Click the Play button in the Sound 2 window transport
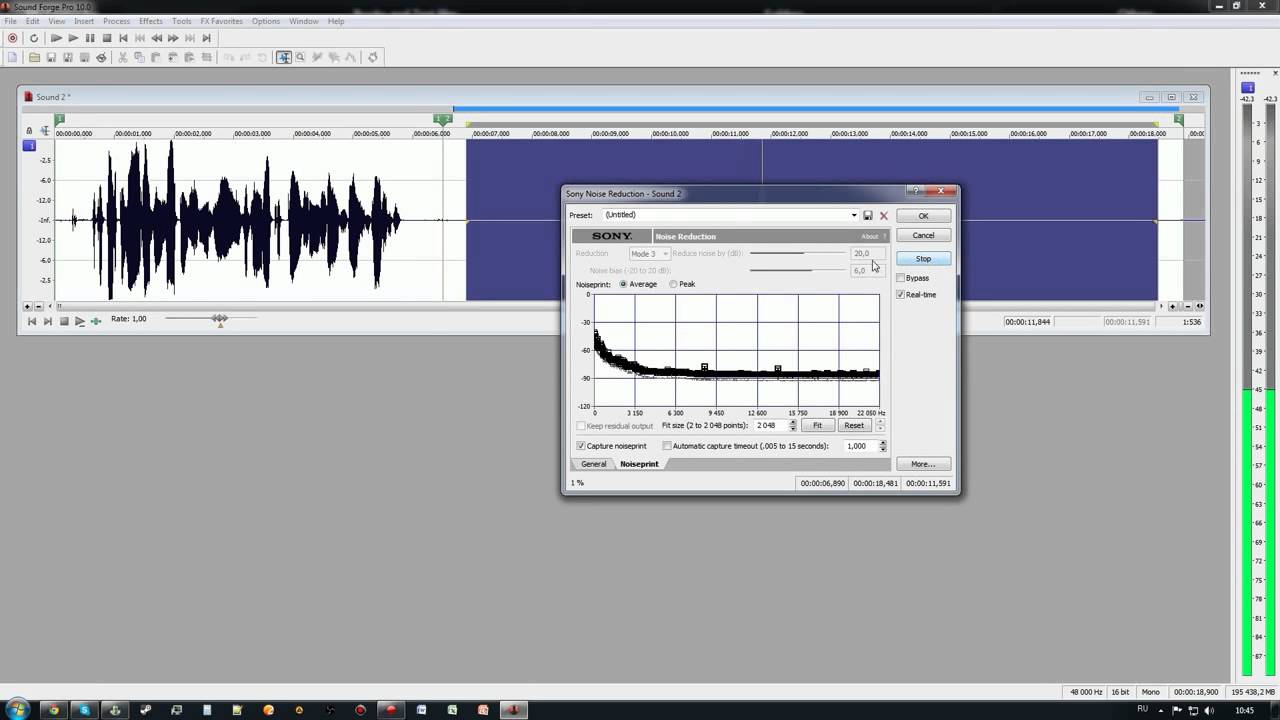1280x720 pixels. point(80,321)
